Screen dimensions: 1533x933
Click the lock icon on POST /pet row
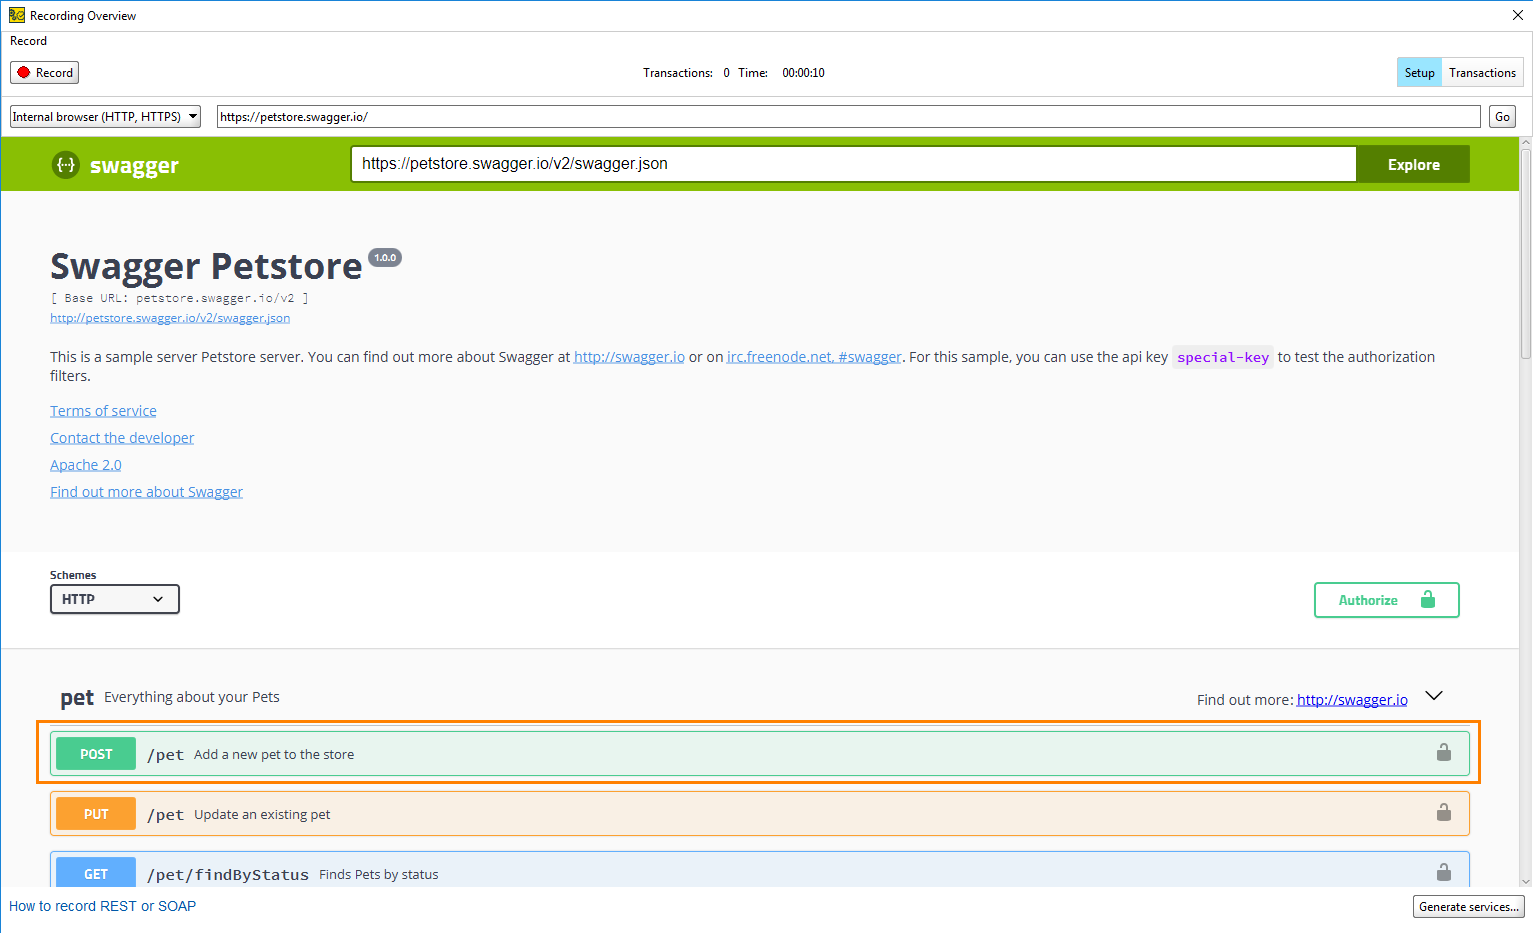point(1443,753)
